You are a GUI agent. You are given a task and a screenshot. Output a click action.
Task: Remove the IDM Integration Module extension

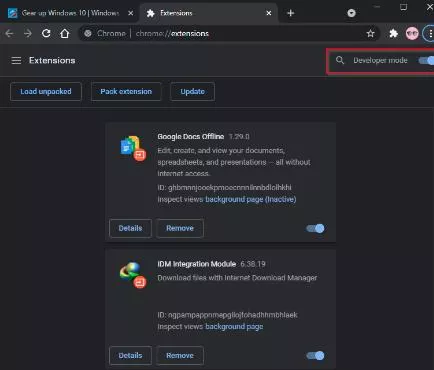click(180, 356)
